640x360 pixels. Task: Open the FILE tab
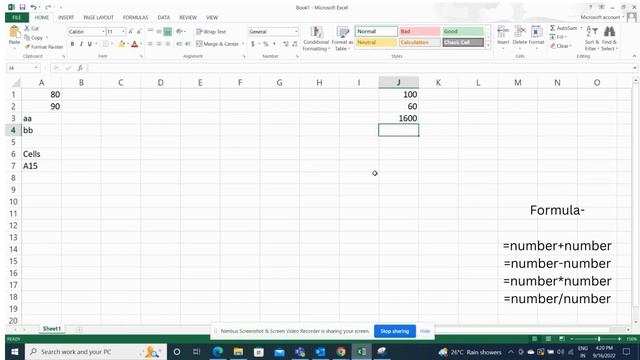[17, 18]
